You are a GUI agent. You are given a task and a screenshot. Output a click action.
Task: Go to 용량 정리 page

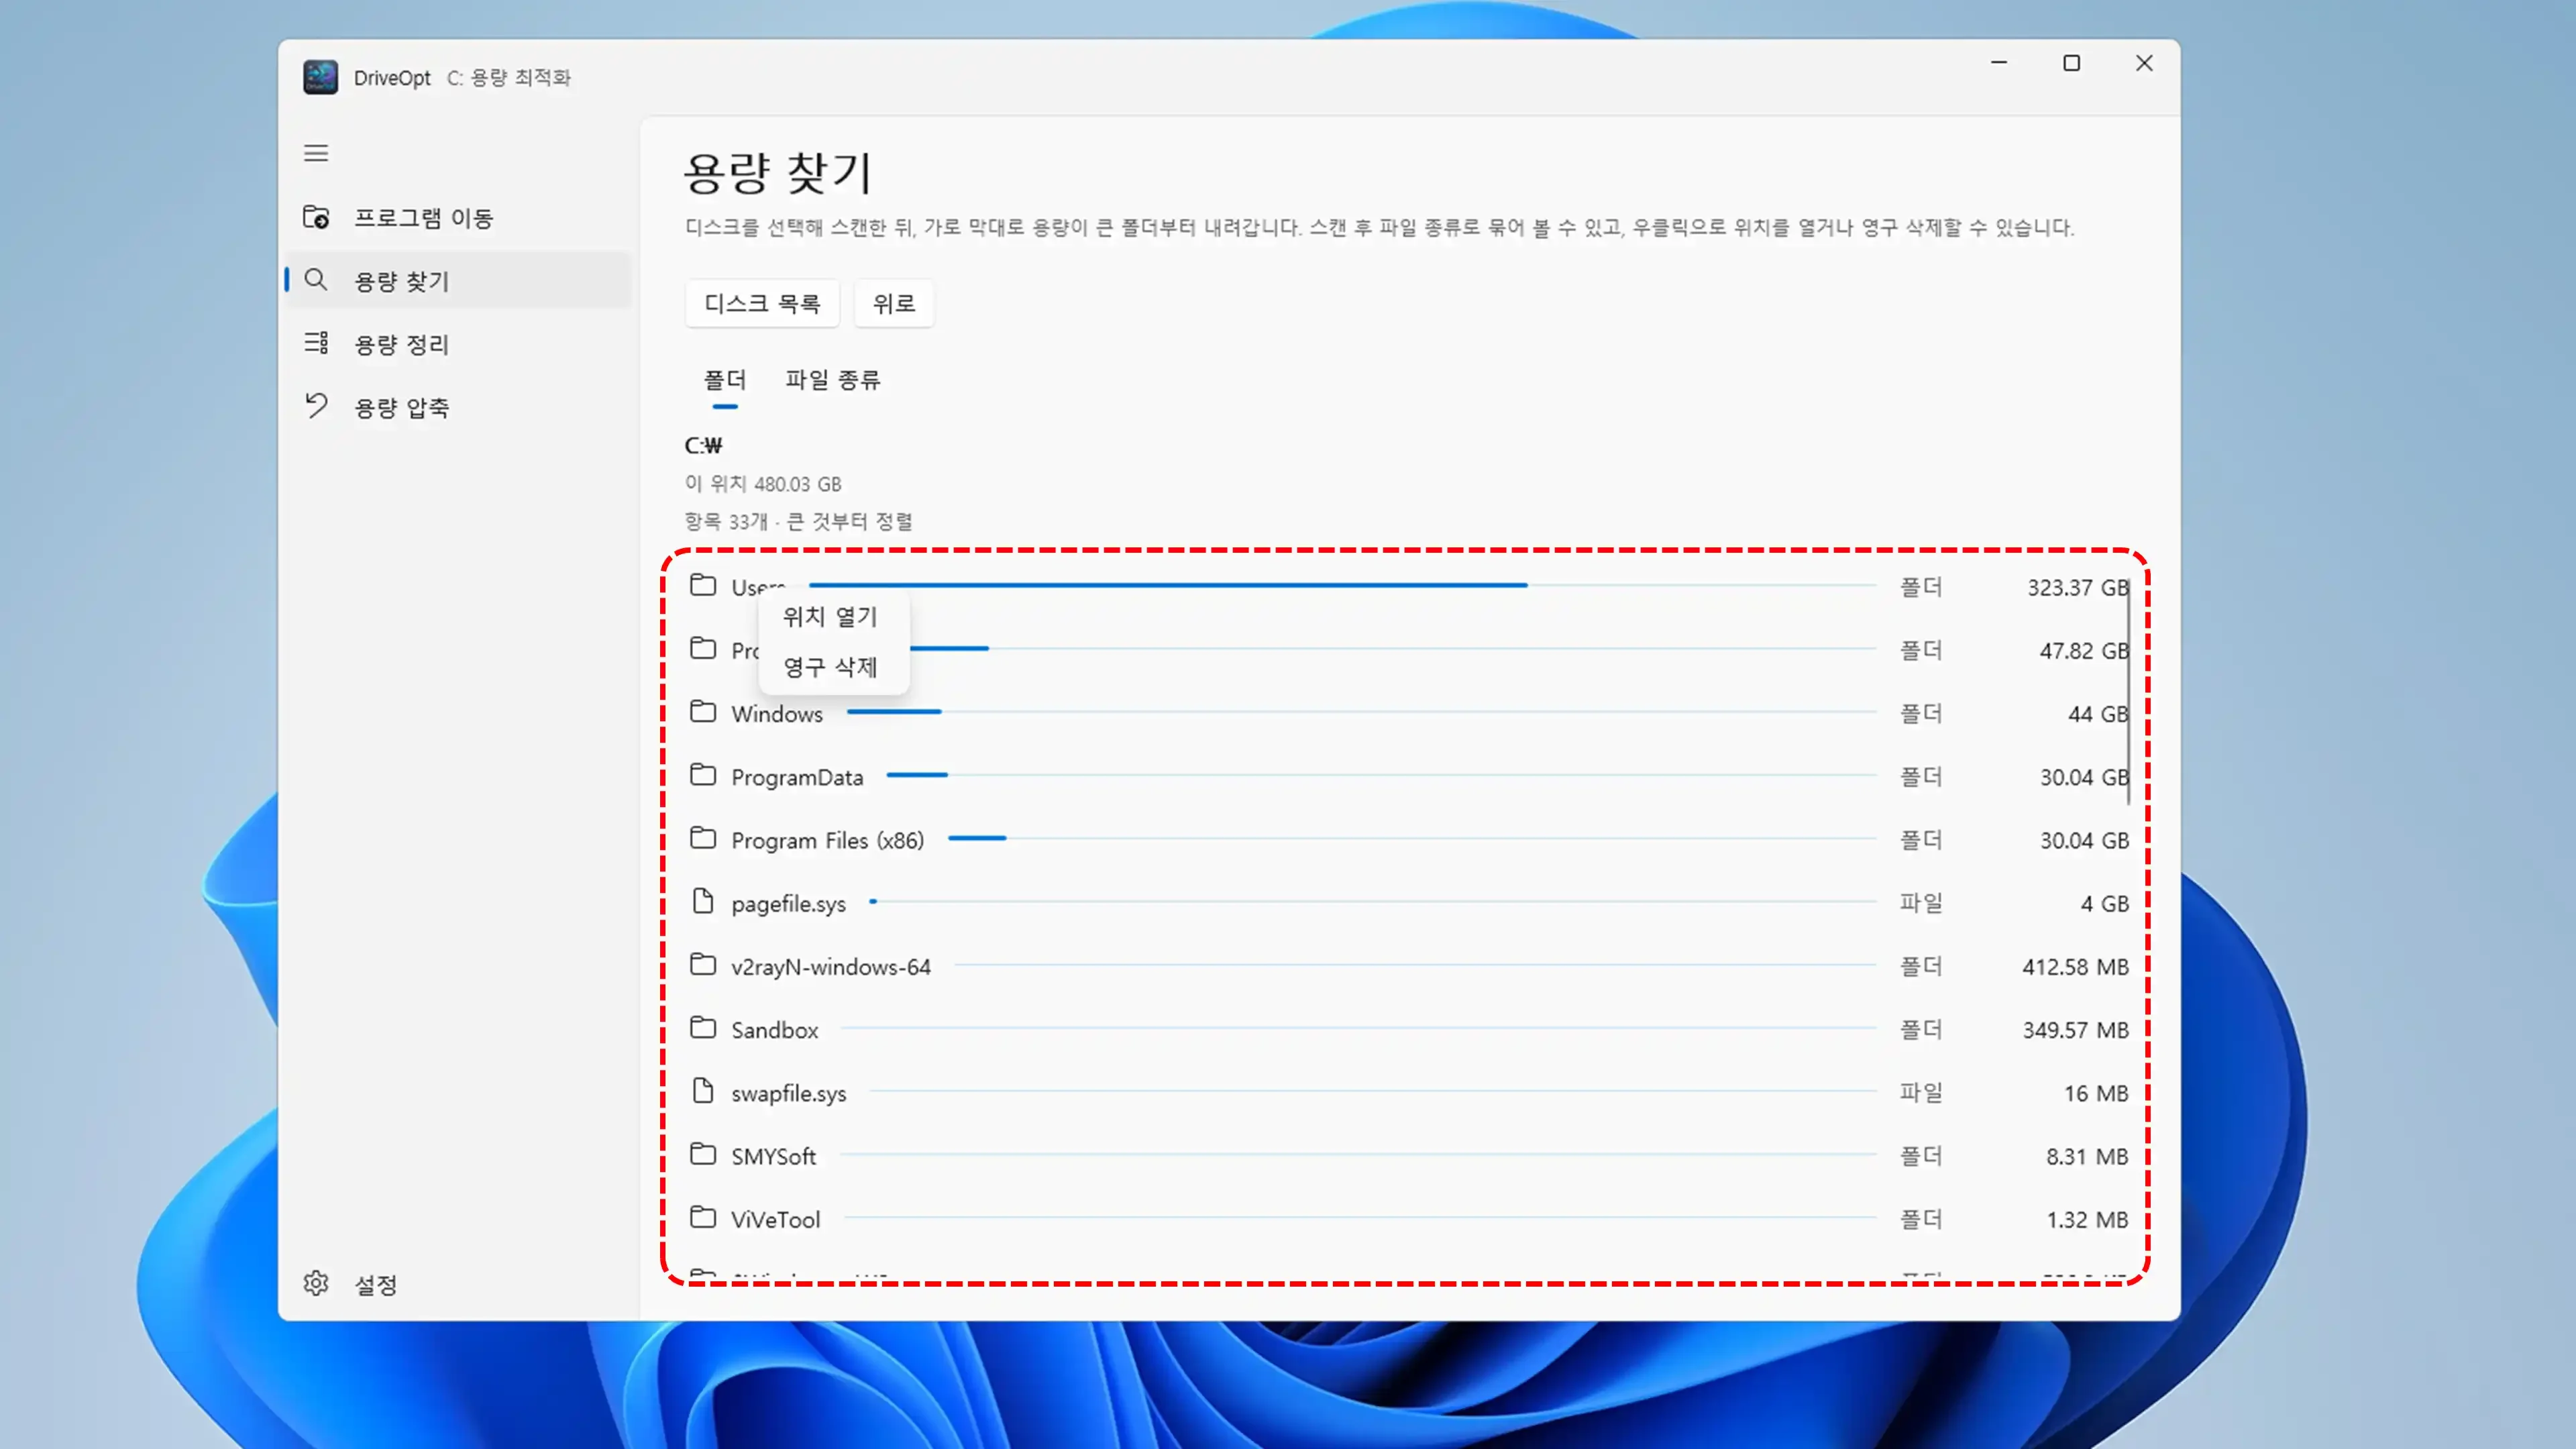pyautogui.click(x=458, y=344)
